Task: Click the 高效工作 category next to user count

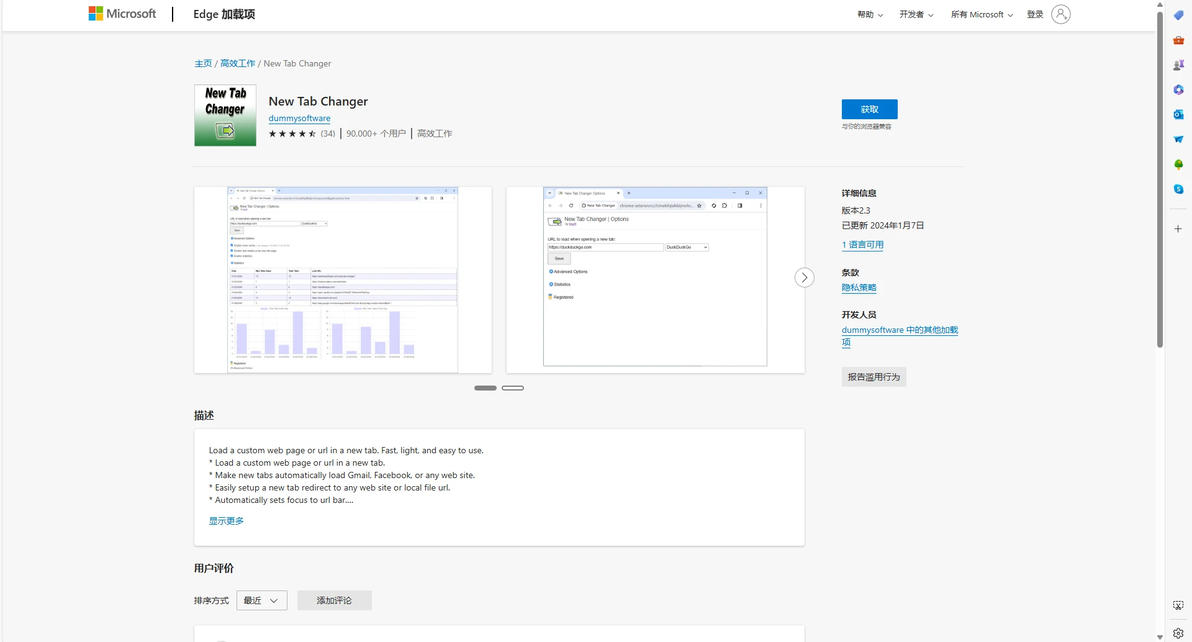Action: (x=435, y=134)
